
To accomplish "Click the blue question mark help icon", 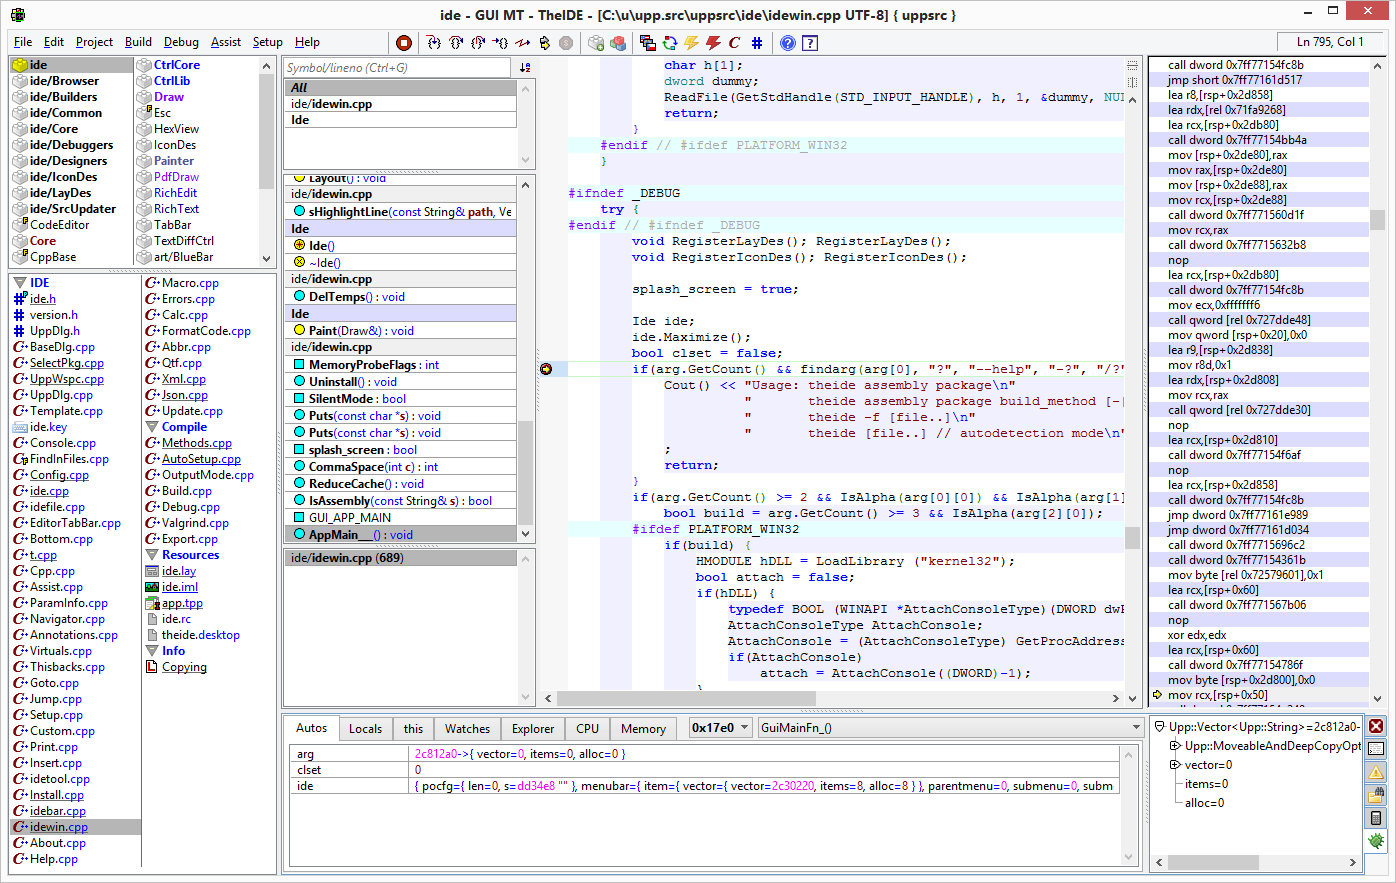I will [788, 42].
